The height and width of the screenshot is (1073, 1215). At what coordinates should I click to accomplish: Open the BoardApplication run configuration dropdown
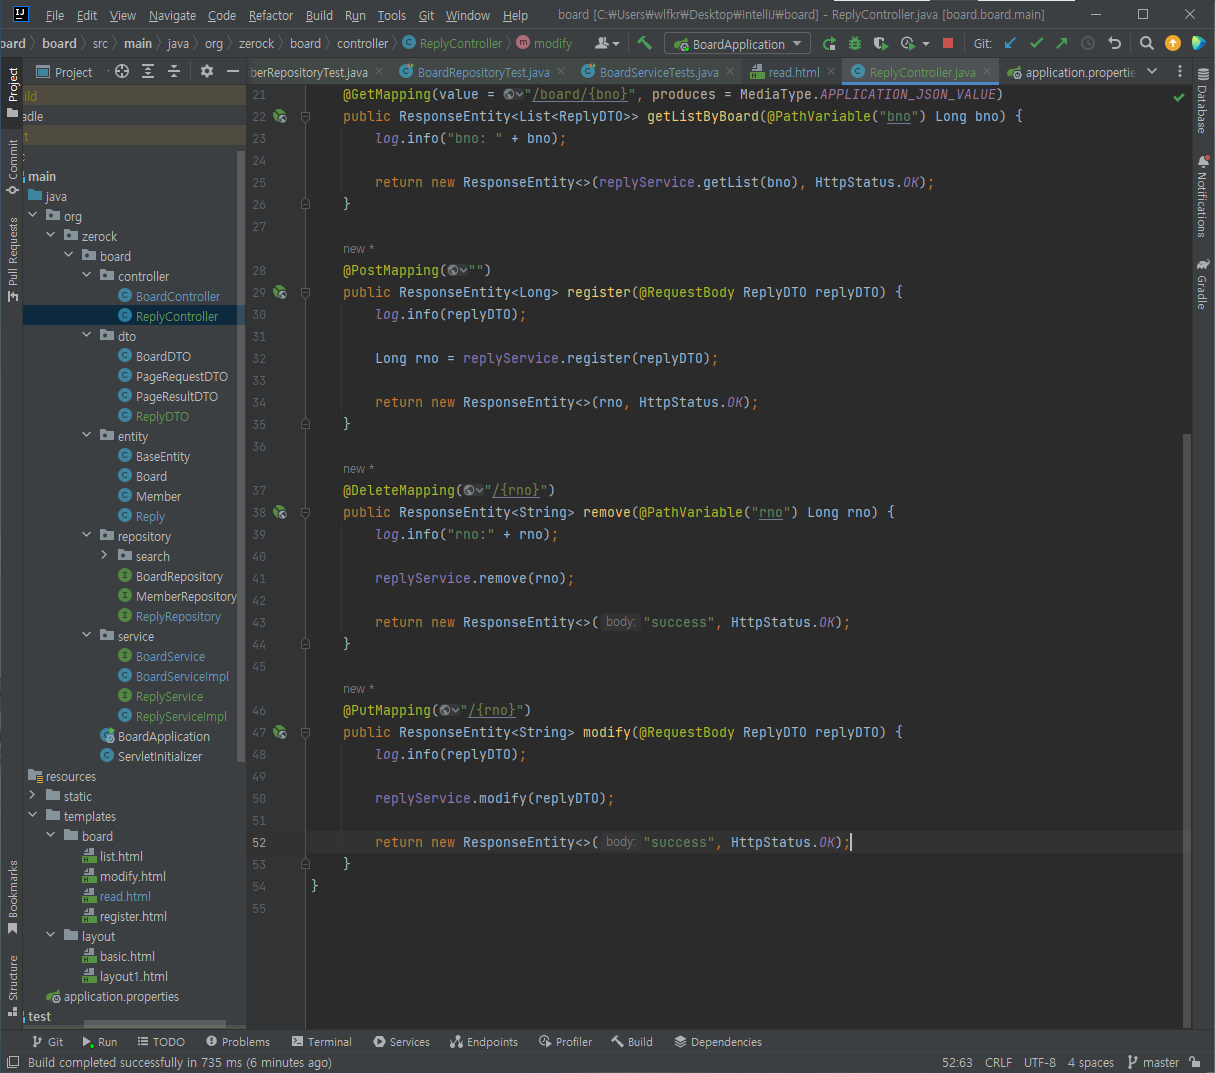coord(739,44)
